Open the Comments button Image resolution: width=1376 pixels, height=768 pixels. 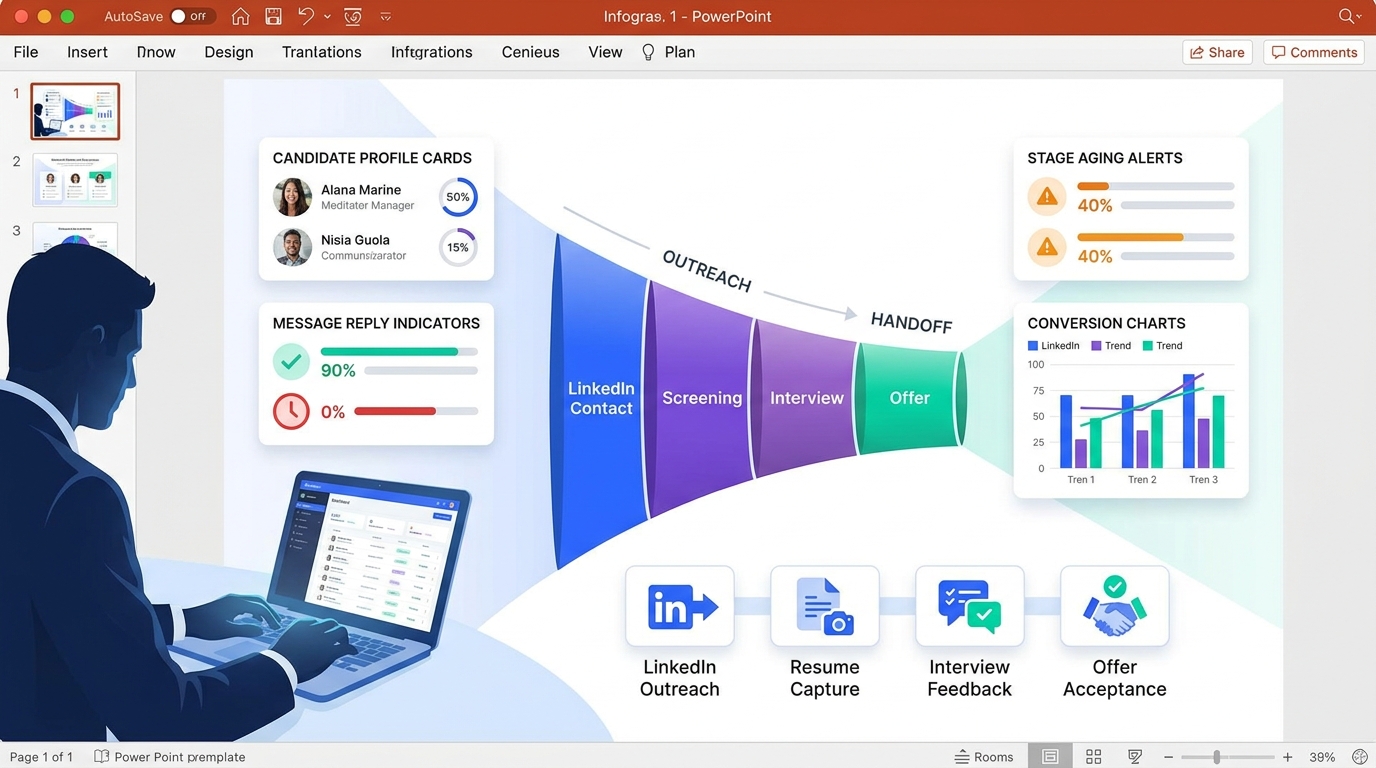click(x=1315, y=52)
